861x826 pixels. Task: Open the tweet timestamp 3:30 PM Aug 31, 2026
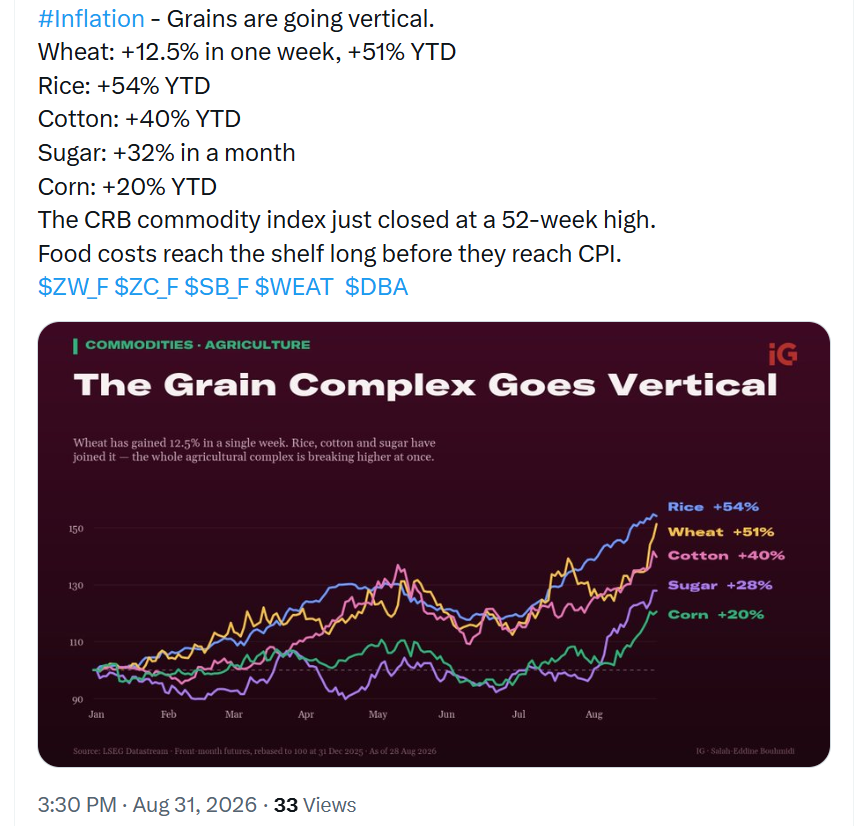point(147,805)
